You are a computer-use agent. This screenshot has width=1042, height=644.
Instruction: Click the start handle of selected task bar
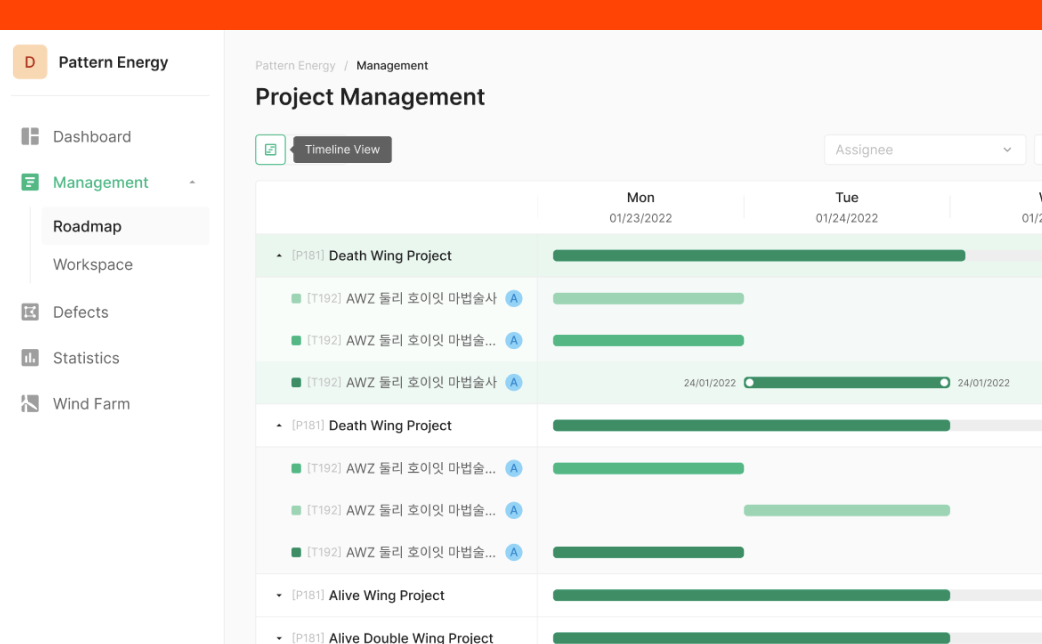click(x=750, y=383)
